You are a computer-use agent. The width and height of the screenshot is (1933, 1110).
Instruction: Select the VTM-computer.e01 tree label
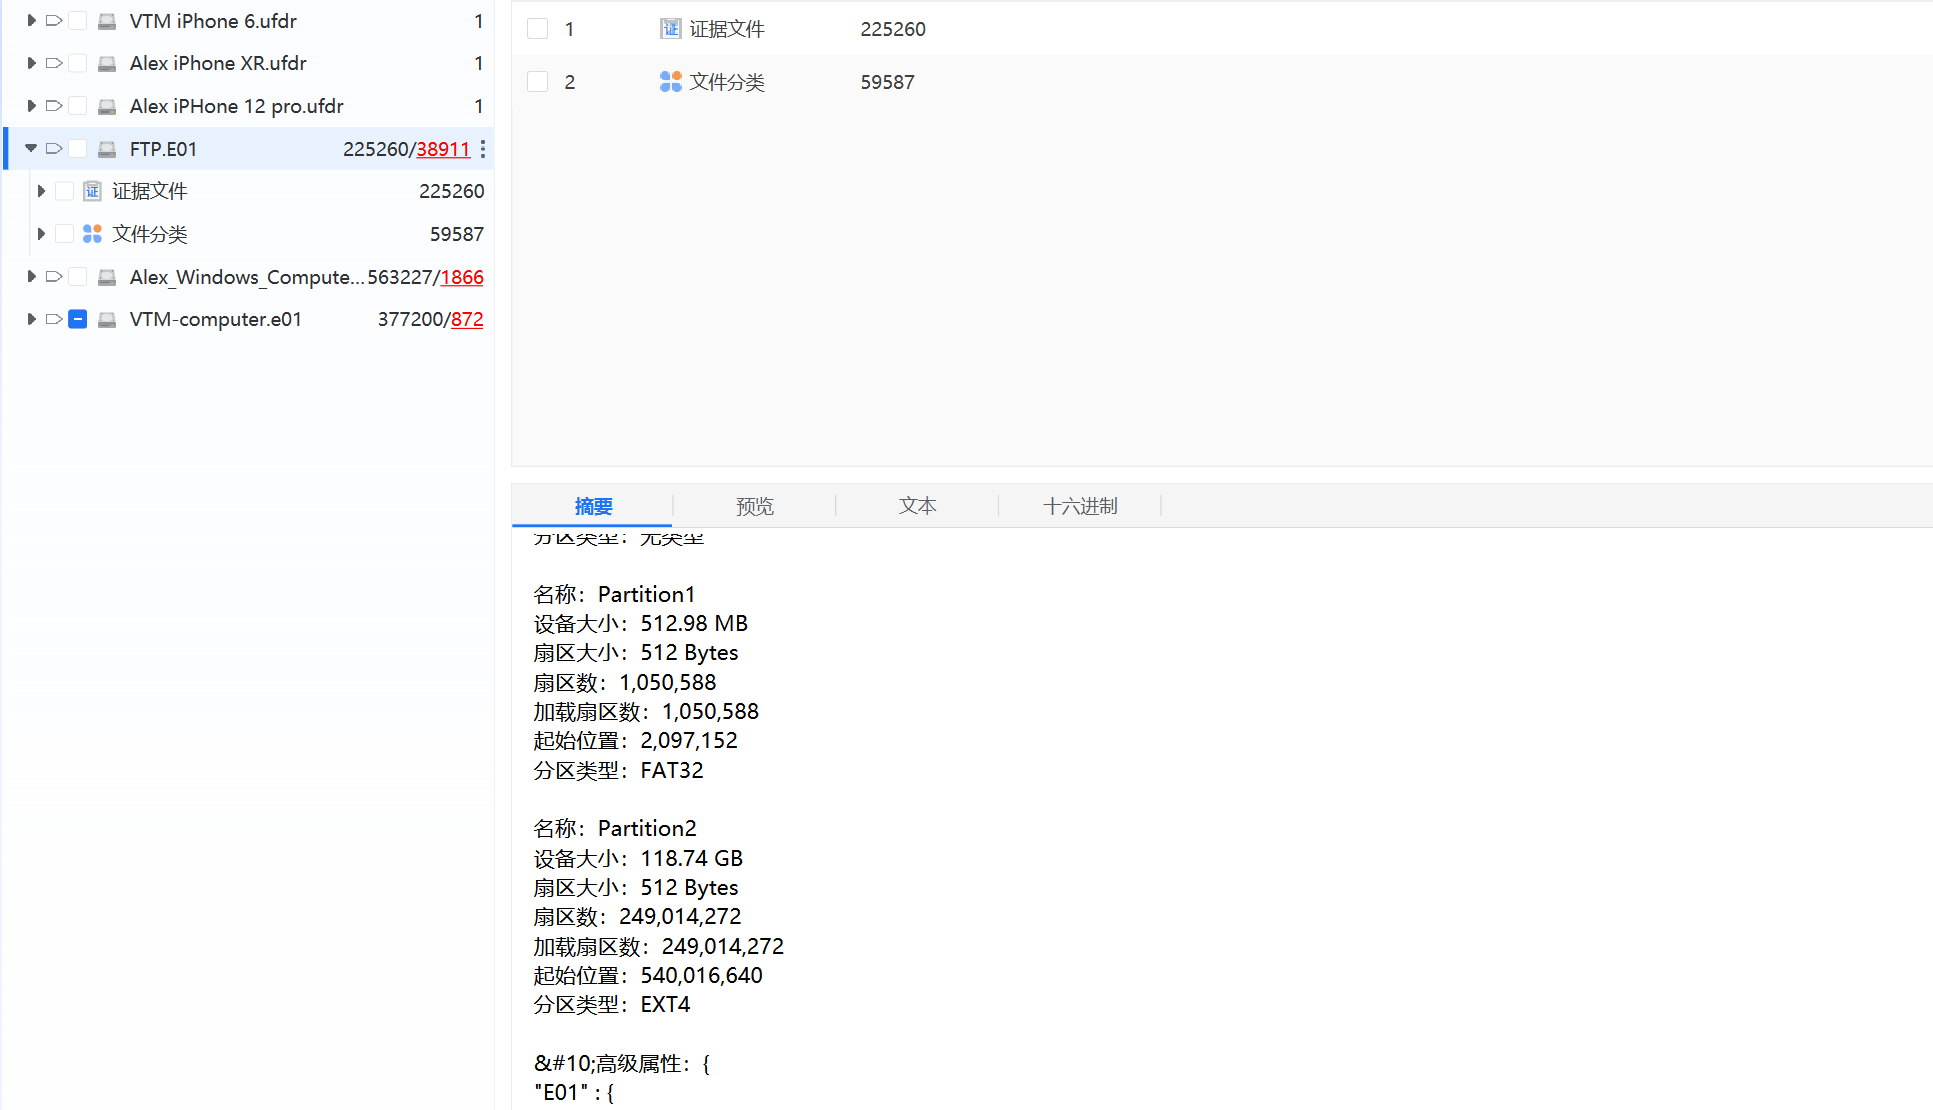pyautogui.click(x=215, y=320)
